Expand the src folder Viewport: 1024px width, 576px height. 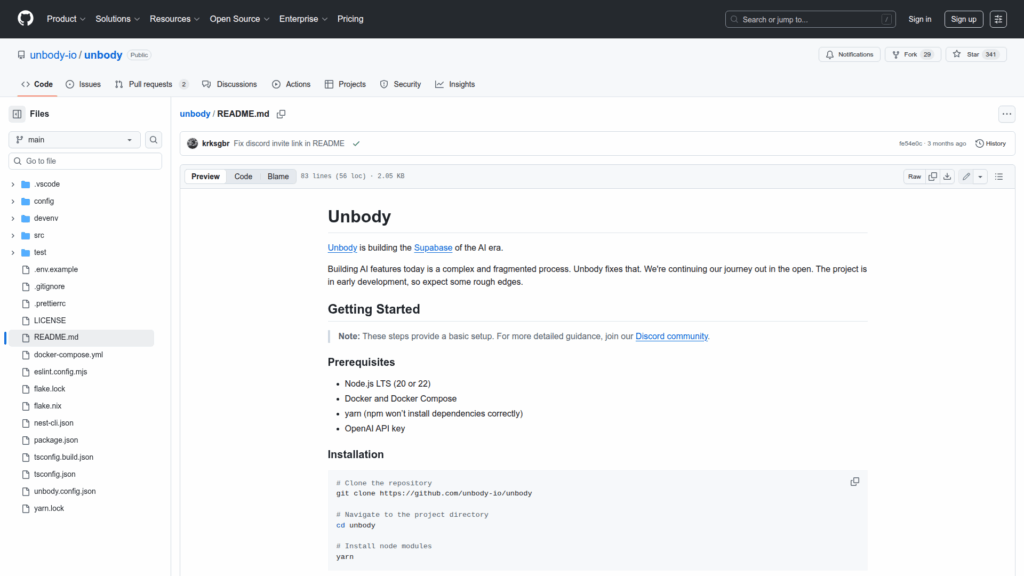click(12, 236)
